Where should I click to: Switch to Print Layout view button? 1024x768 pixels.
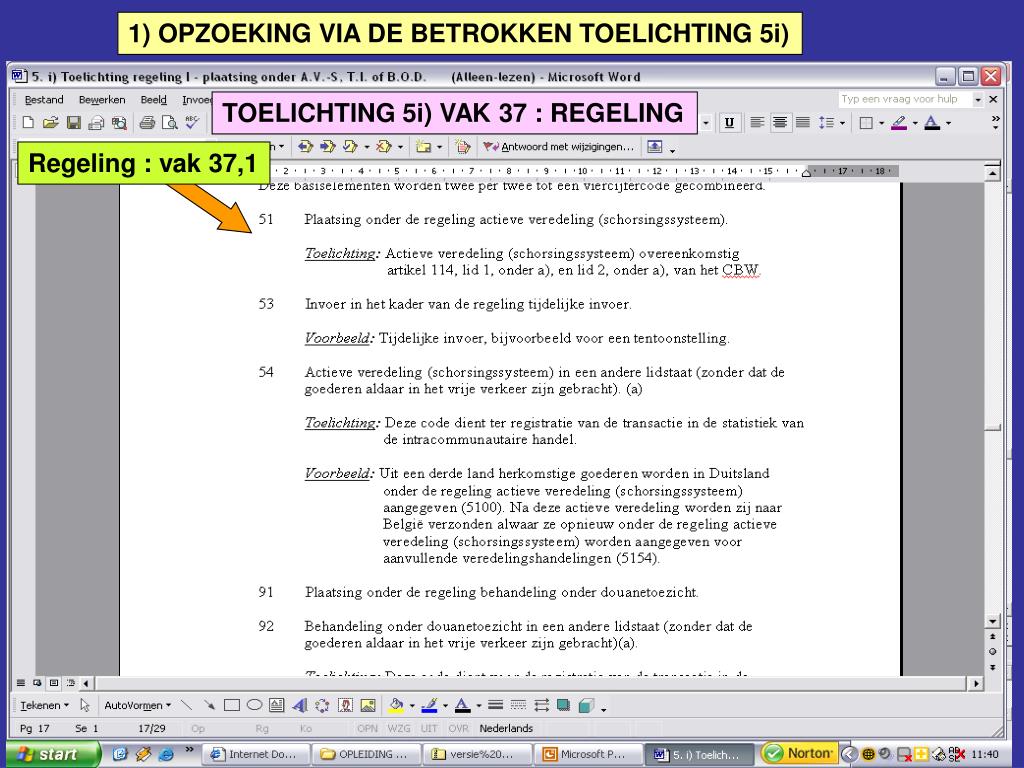tap(54, 683)
